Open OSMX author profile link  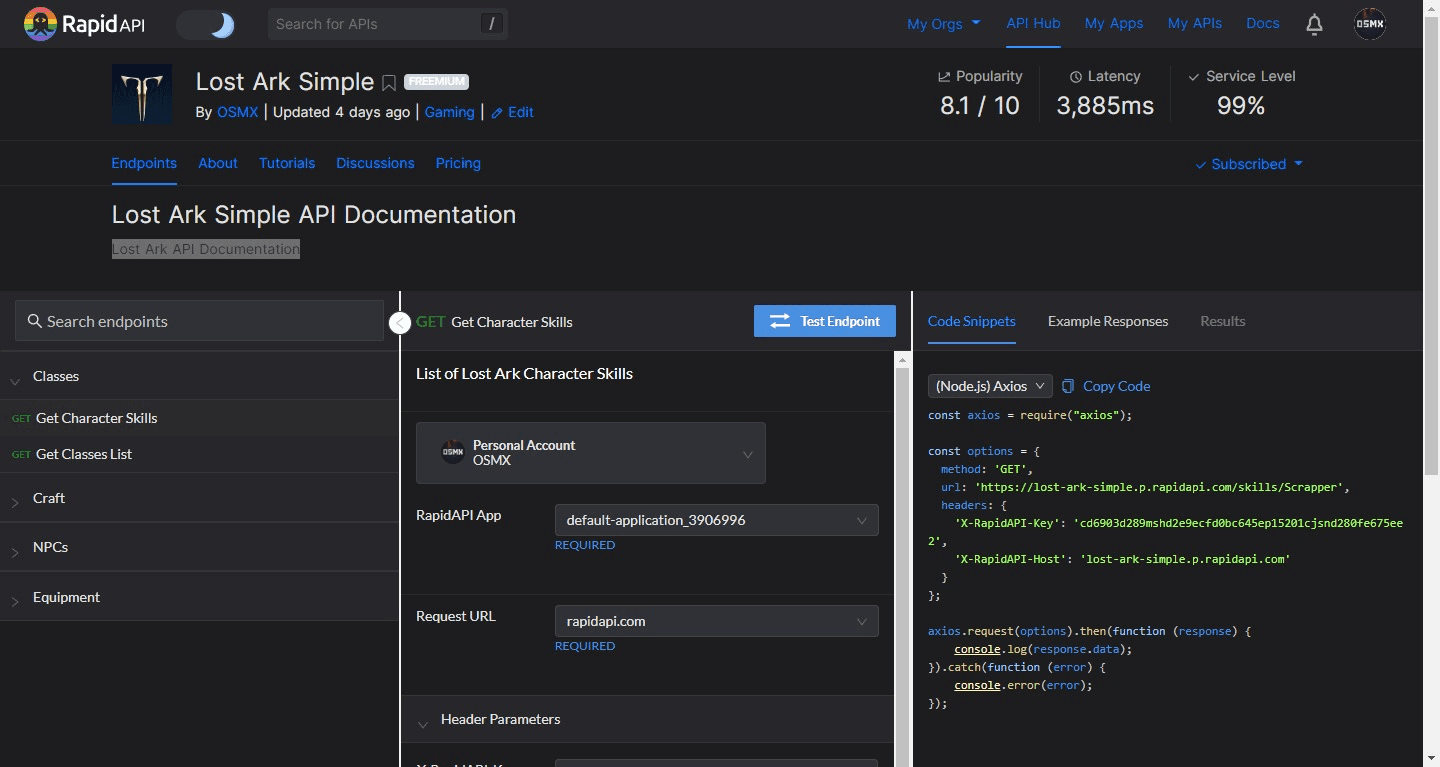coord(238,112)
